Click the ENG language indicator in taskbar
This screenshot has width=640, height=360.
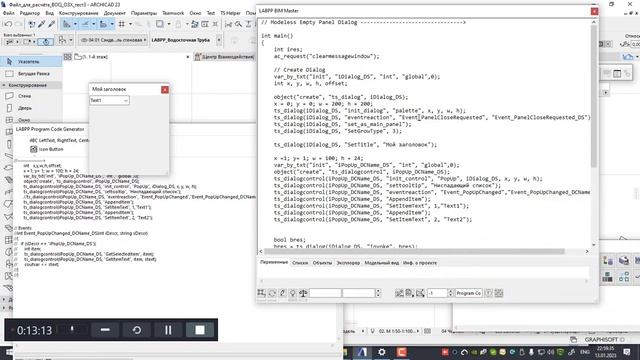click(584, 352)
